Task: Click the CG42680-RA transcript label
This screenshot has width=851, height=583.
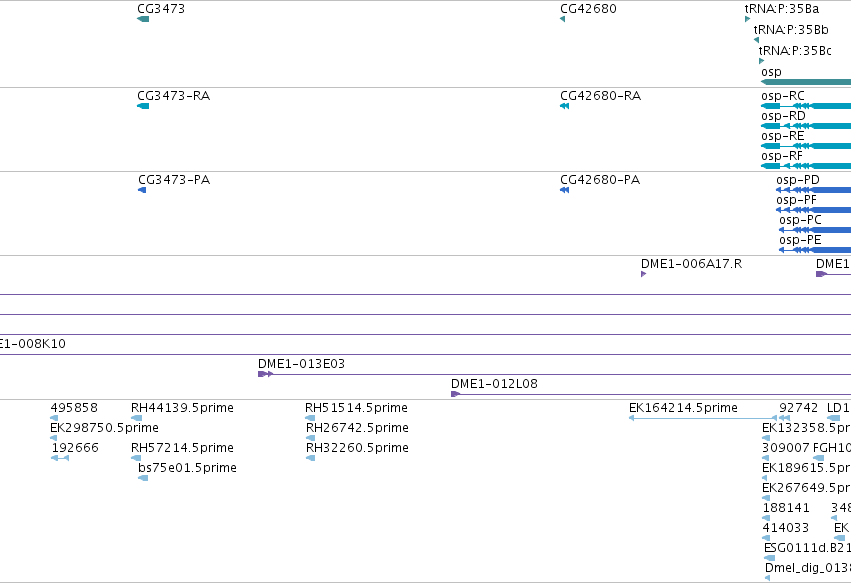Action: (x=601, y=96)
